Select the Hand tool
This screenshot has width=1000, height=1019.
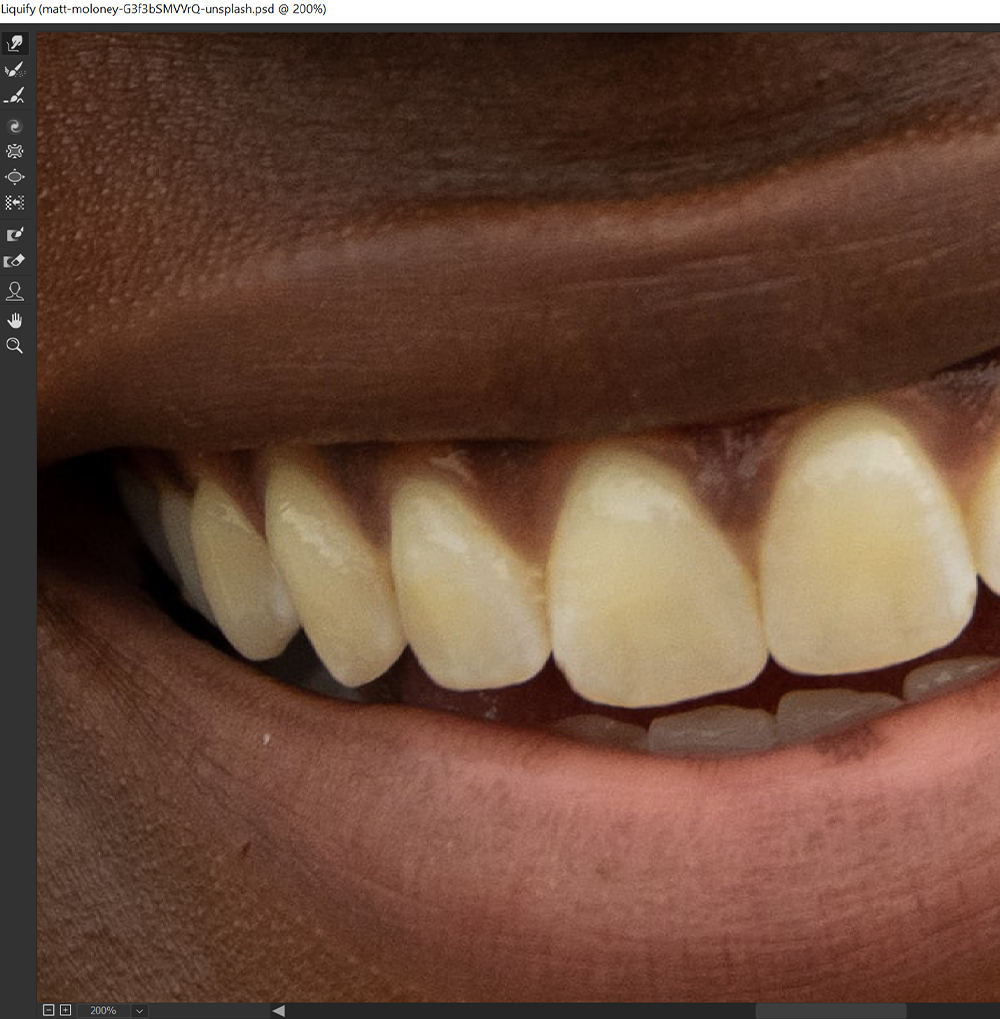pos(14,320)
